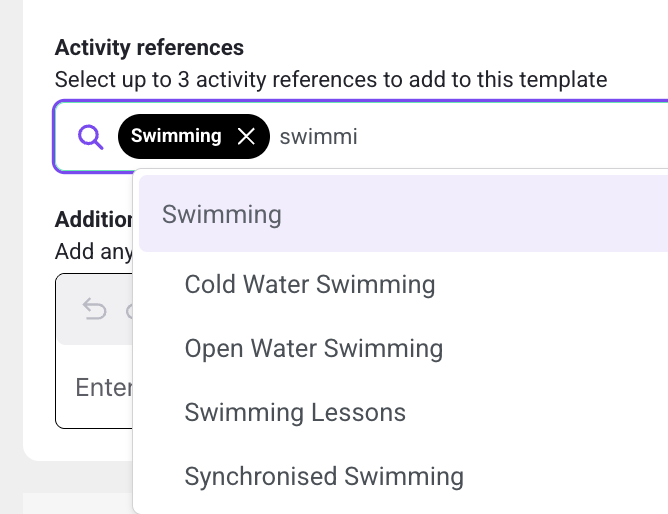Choose Swimming Lessons in the list
This screenshot has height=514, width=668.
295,412
